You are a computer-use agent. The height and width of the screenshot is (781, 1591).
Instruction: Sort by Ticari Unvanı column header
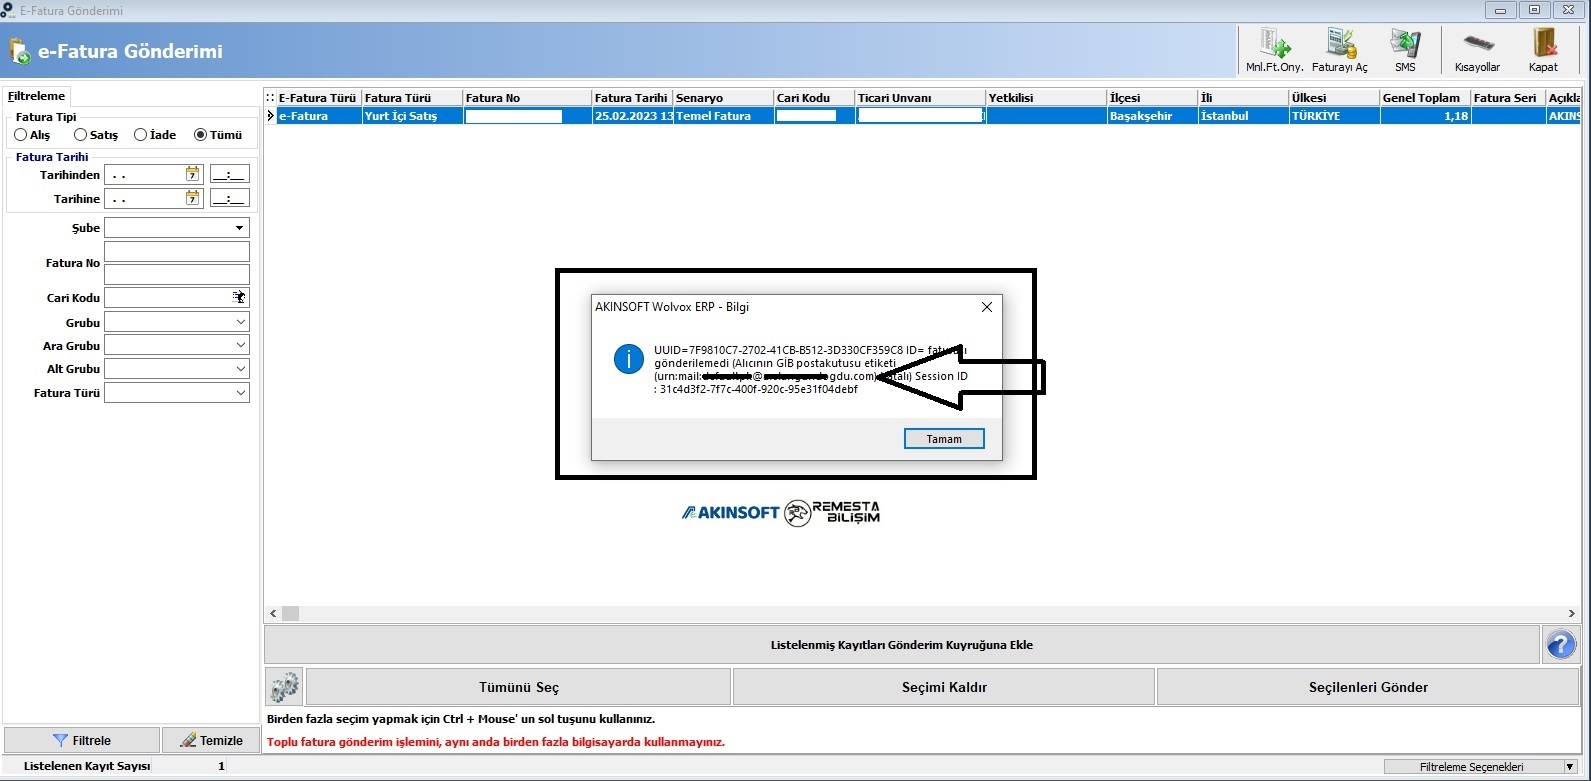pyautogui.click(x=920, y=97)
